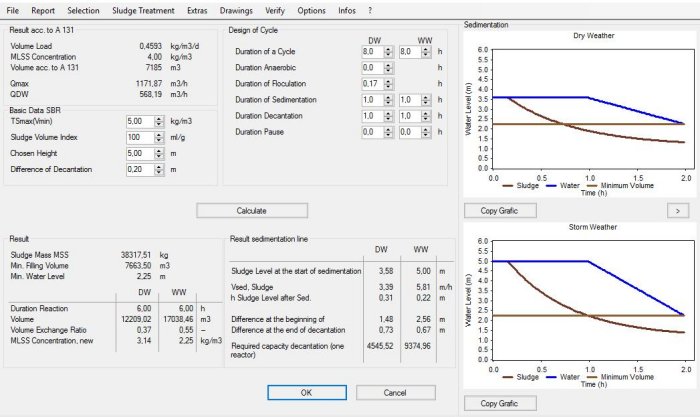Click the TSmax(Vmin) value field
700x417 pixels.
[138, 121]
